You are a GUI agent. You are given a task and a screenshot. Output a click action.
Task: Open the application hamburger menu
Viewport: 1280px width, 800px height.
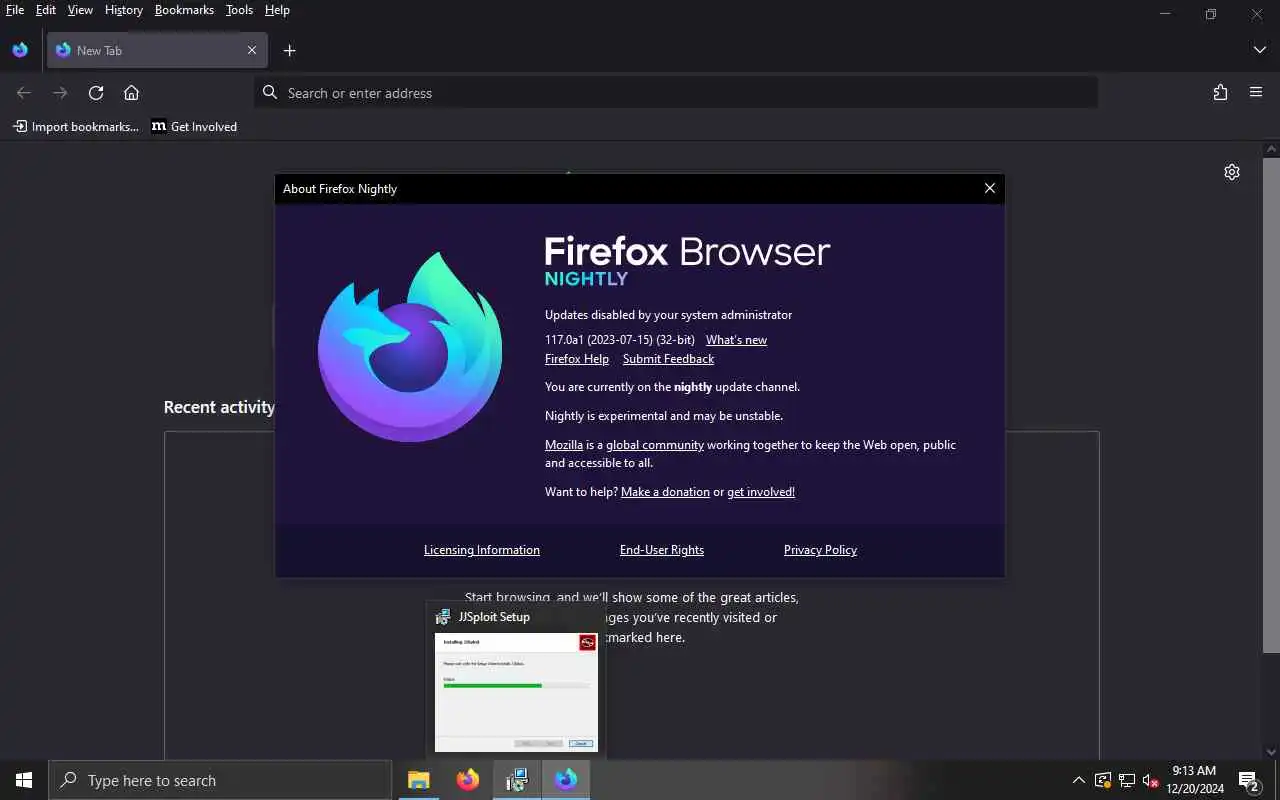(1256, 93)
